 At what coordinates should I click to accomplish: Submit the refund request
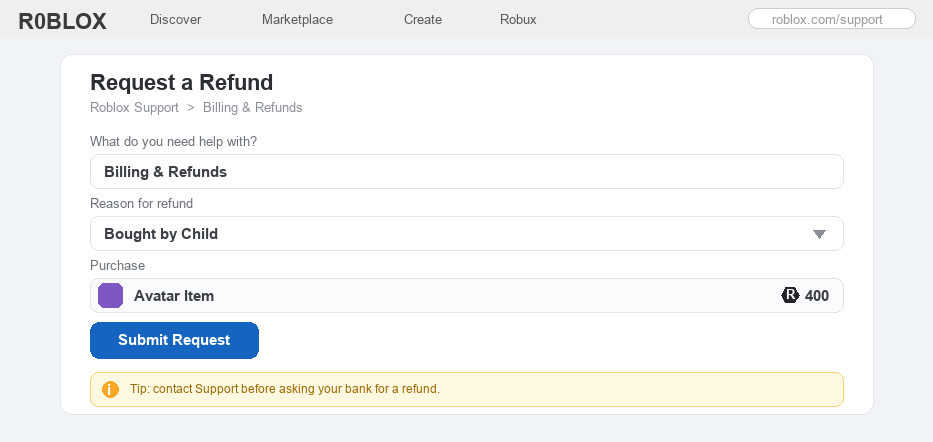(x=174, y=340)
